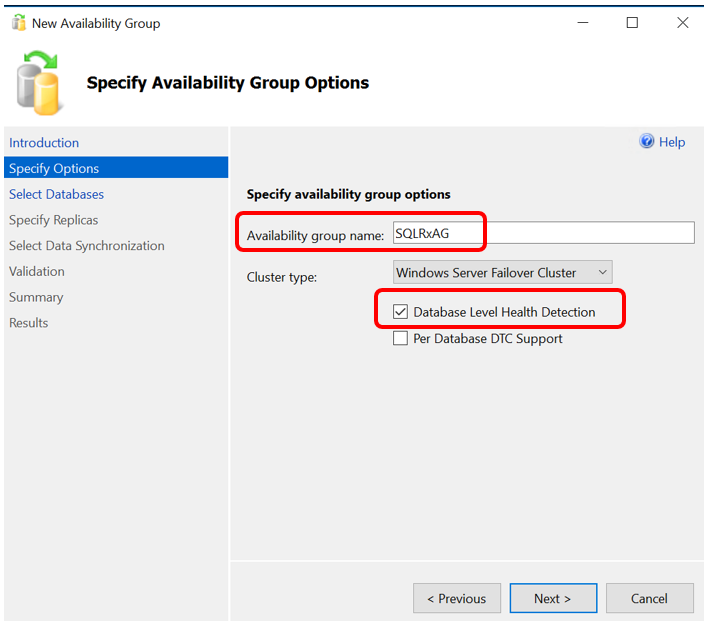
Task: Click the Cluster type dropdown arrow
Action: tap(602, 272)
